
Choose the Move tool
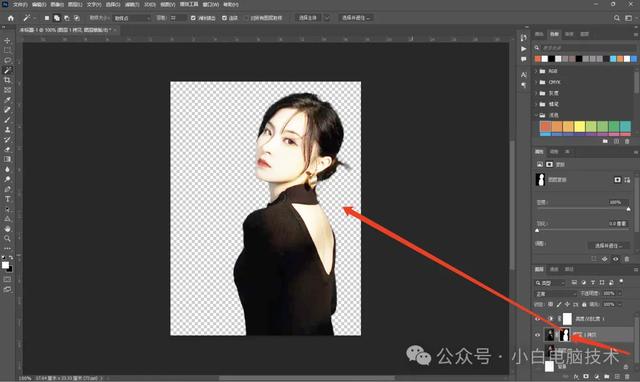pos(7,40)
